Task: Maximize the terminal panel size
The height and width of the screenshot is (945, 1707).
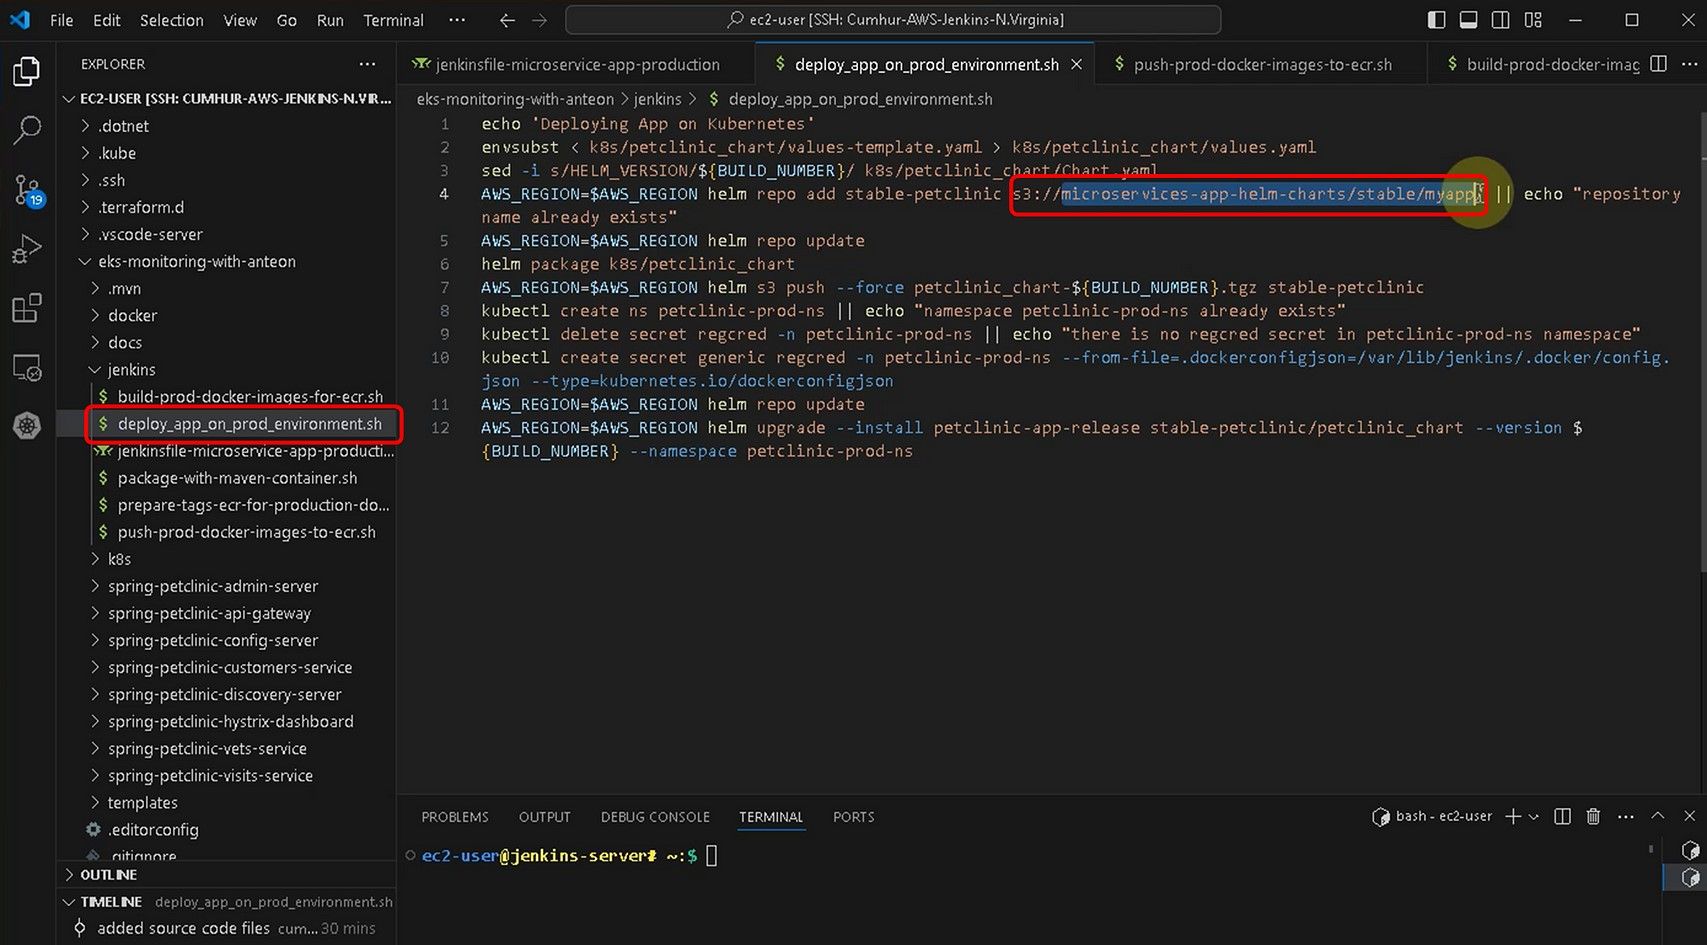Action: (1657, 817)
